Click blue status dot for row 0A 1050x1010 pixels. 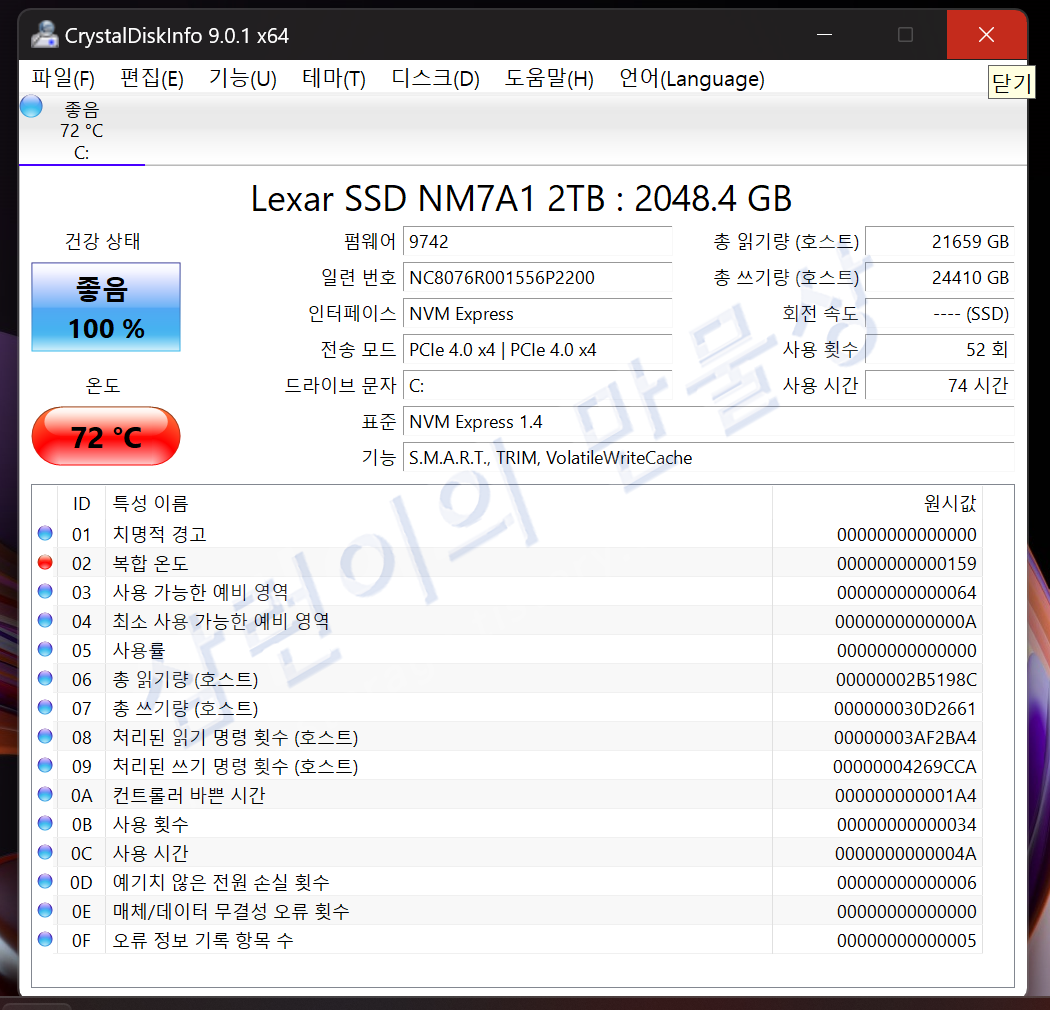click(45, 794)
